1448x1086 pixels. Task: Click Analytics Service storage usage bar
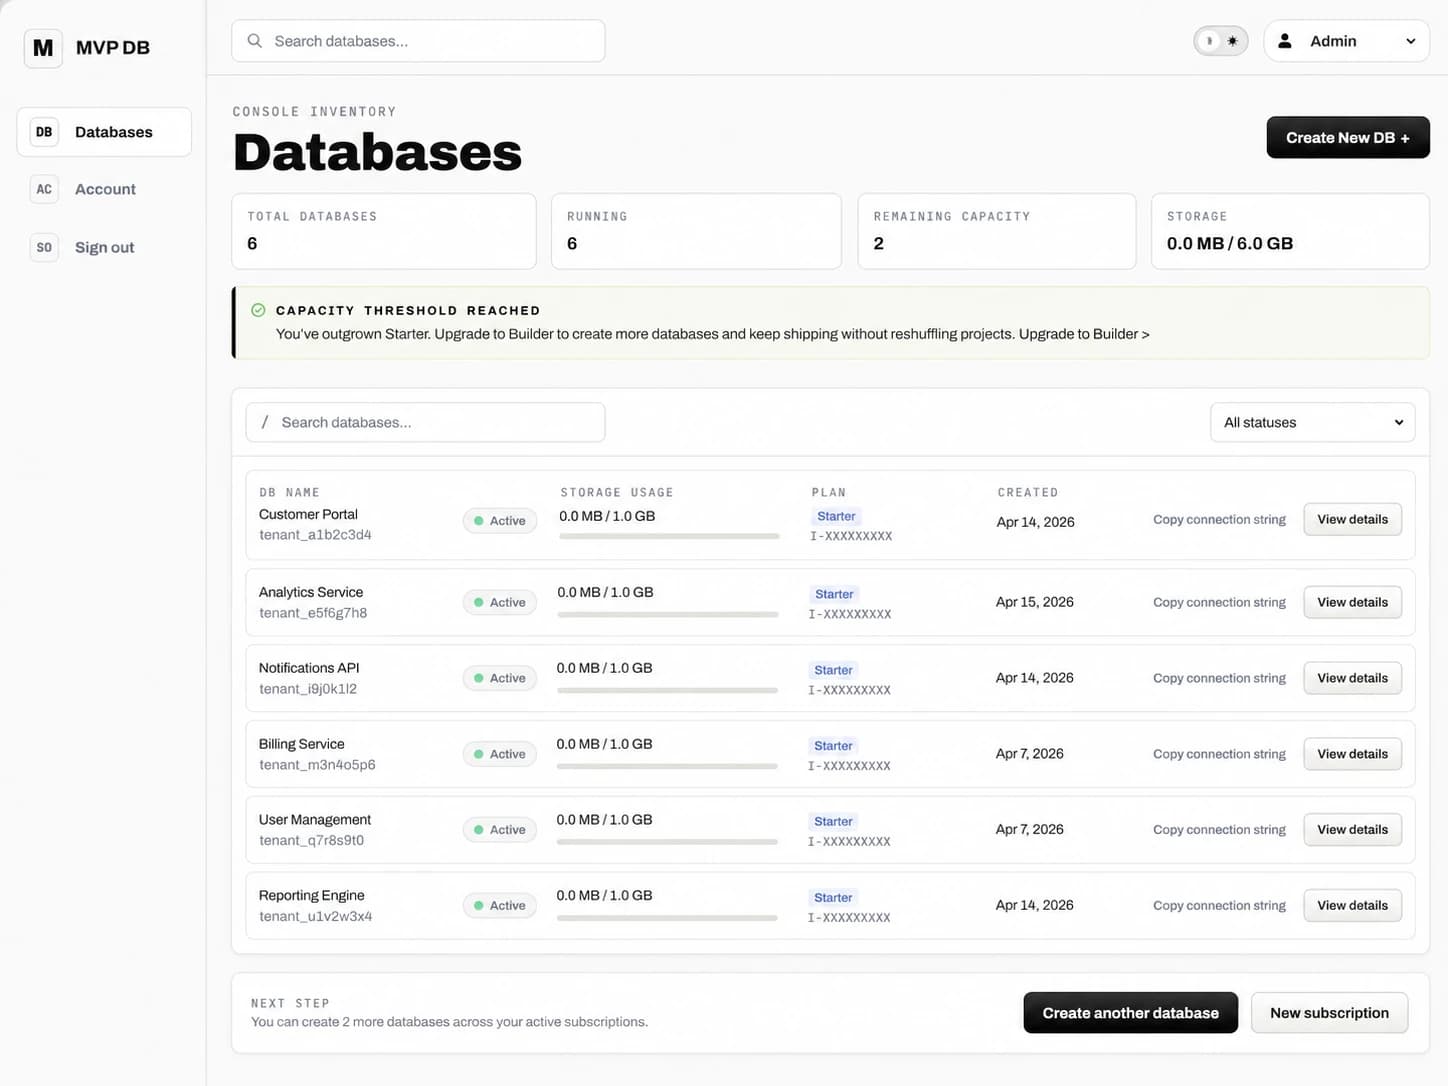pyautogui.click(x=668, y=614)
